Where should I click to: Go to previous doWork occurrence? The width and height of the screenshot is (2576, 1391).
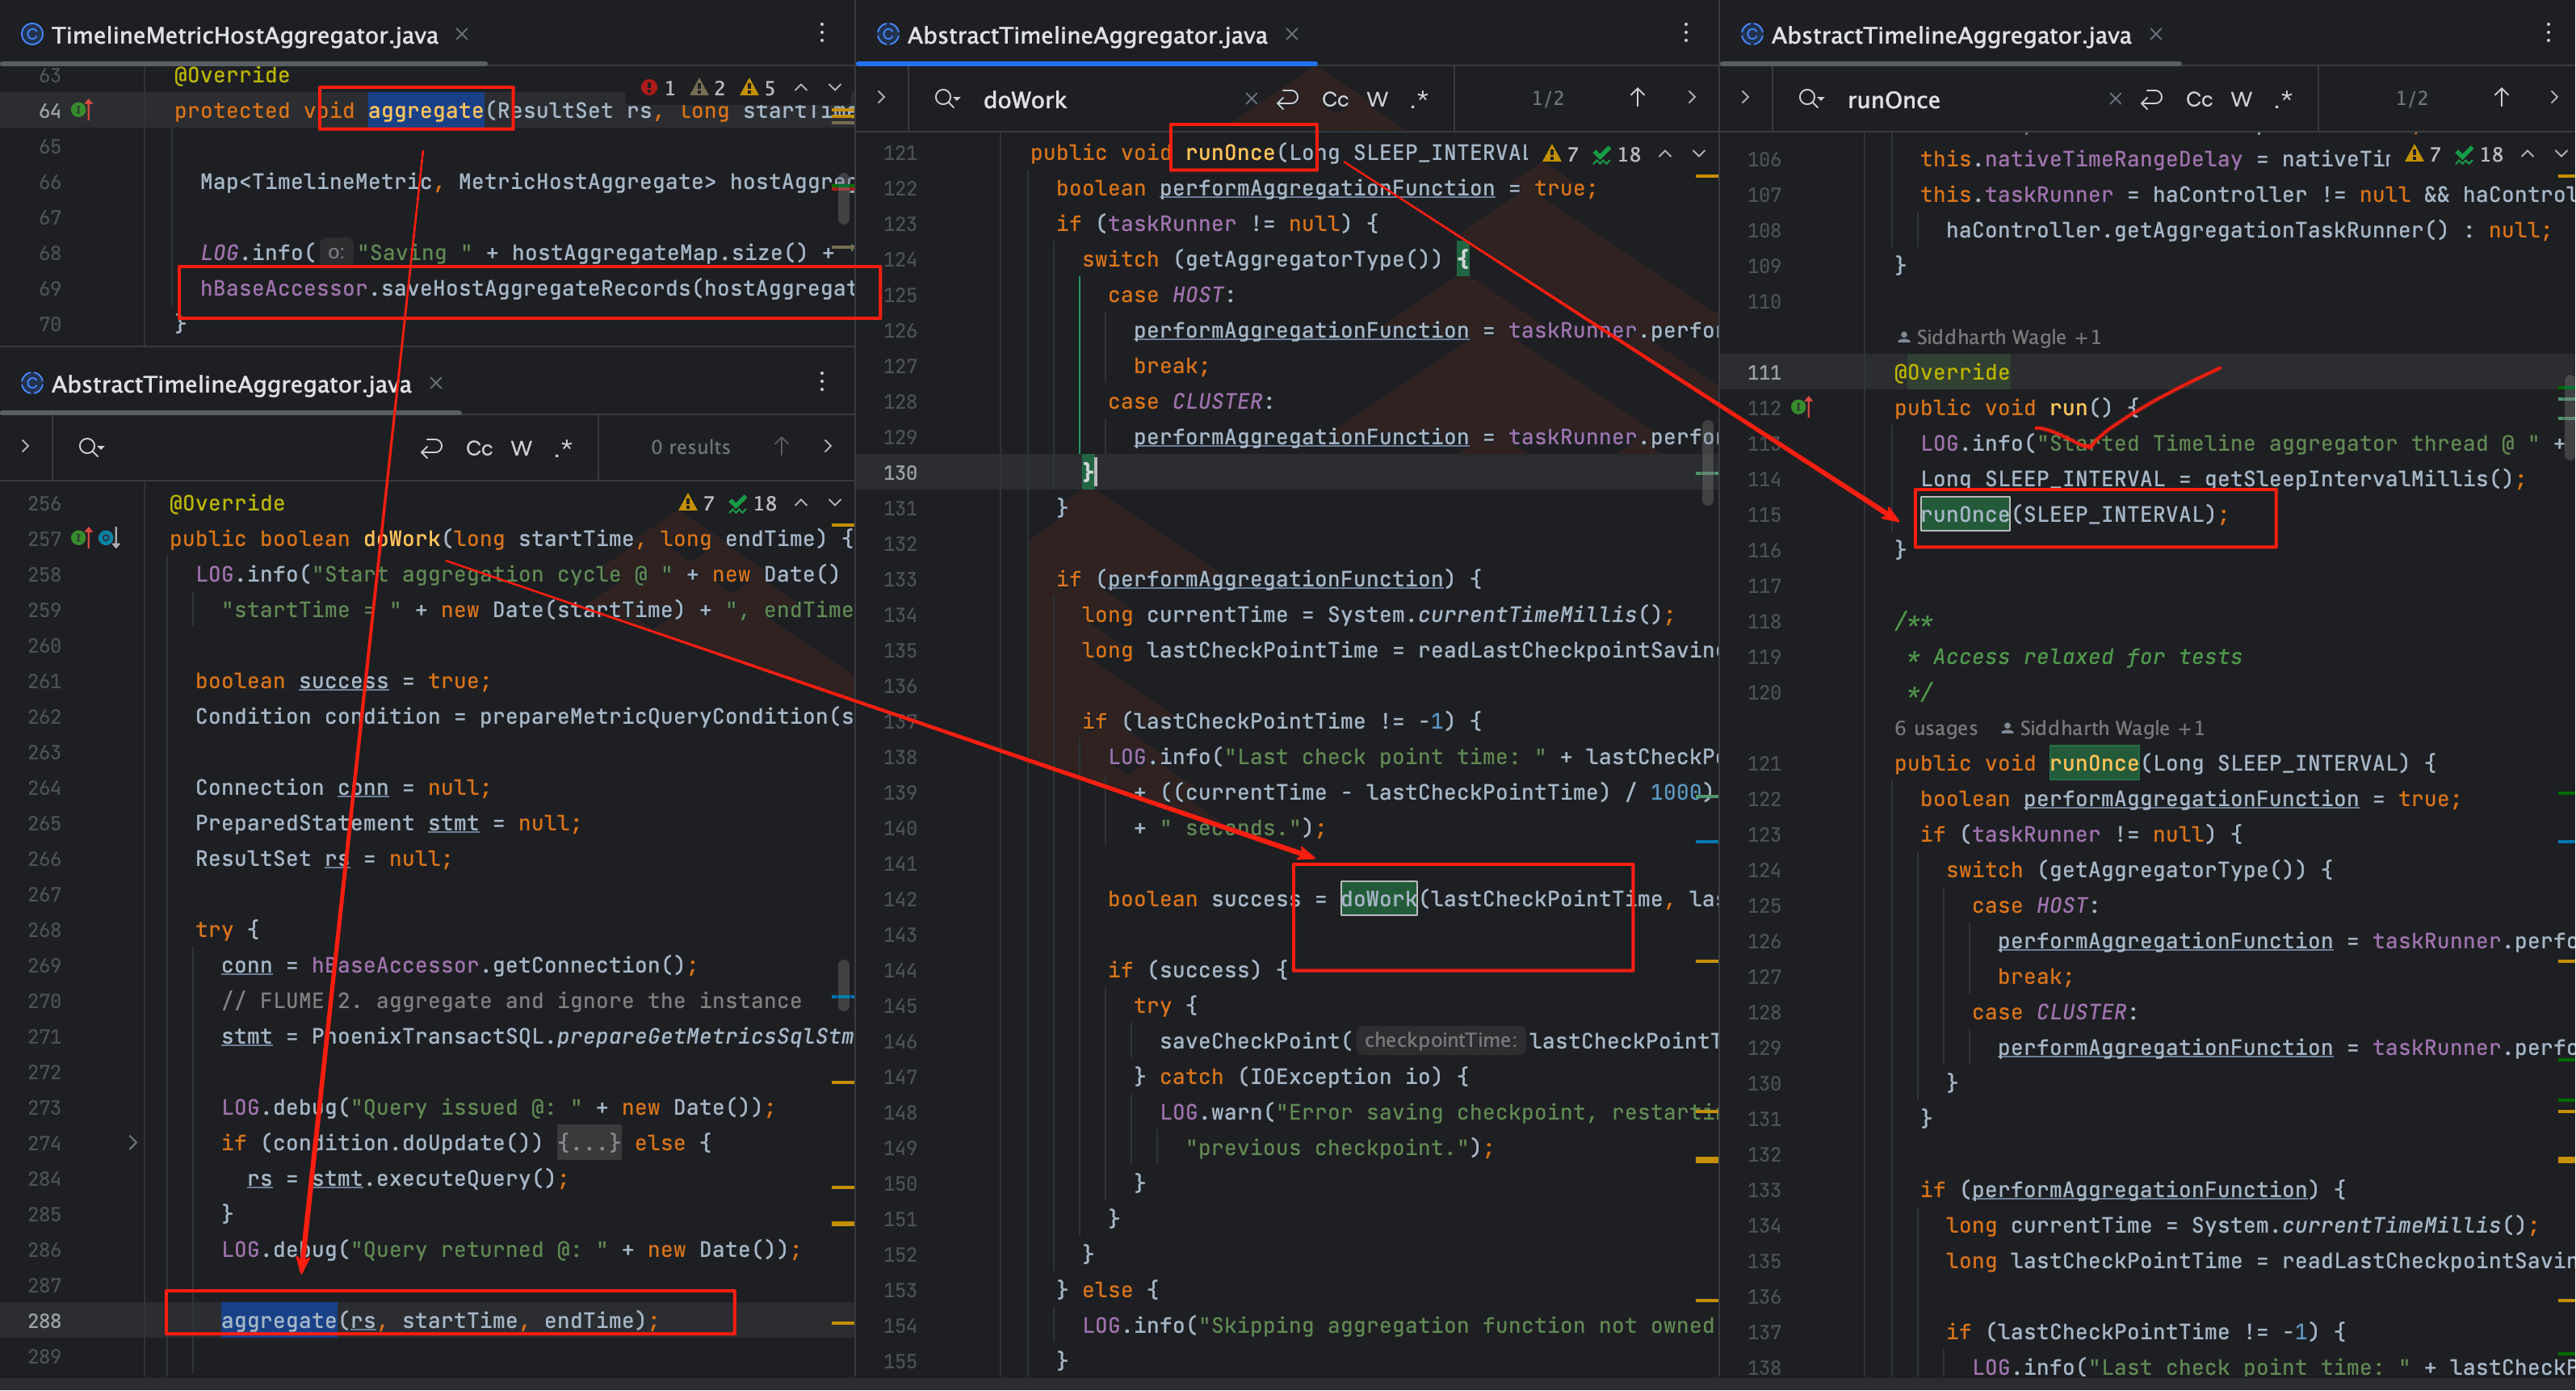pos(1637,97)
